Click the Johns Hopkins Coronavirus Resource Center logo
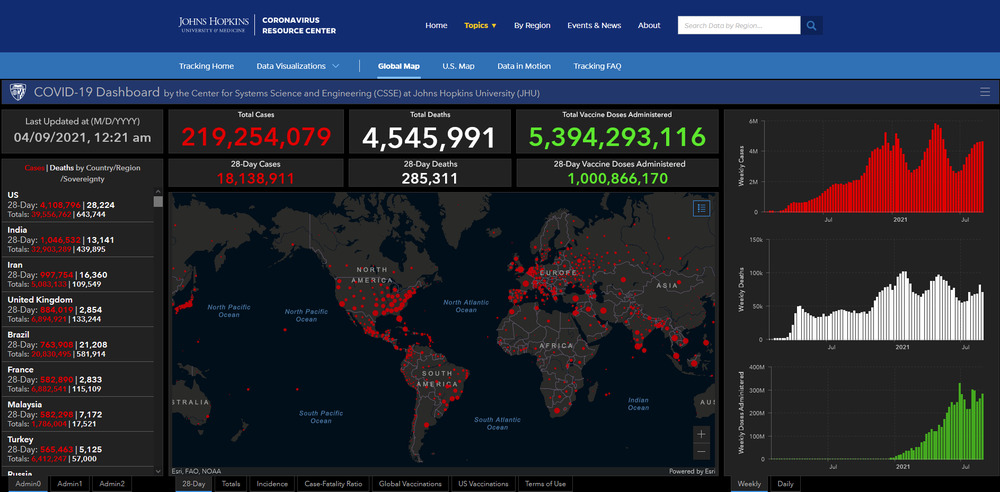 point(257,25)
